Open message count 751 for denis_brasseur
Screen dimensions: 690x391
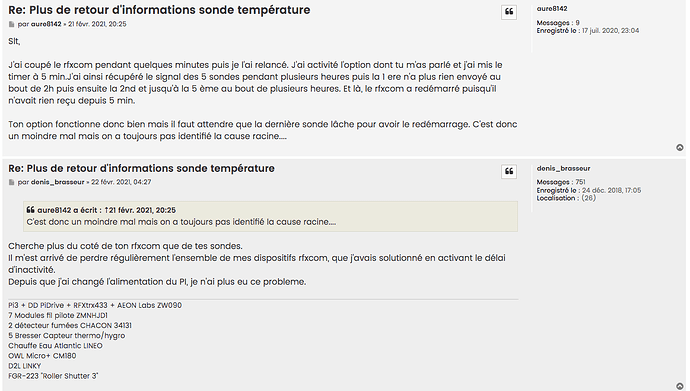[x=580, y=182]
